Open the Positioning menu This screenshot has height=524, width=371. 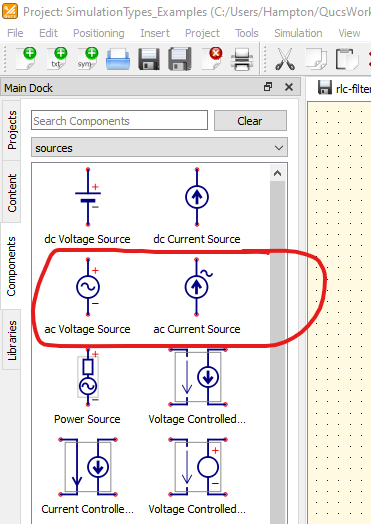point(99,33)
